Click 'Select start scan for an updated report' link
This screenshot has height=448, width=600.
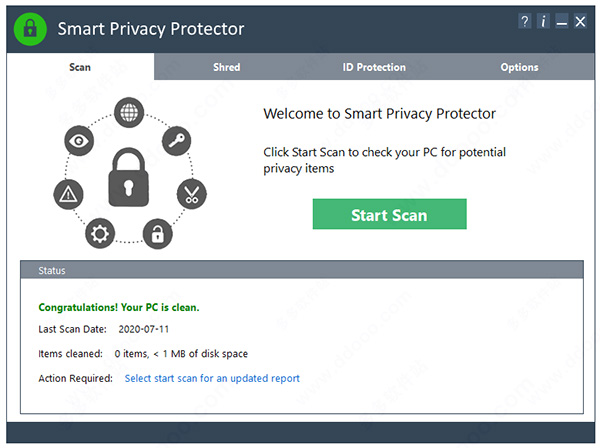(x=212, y=379)
